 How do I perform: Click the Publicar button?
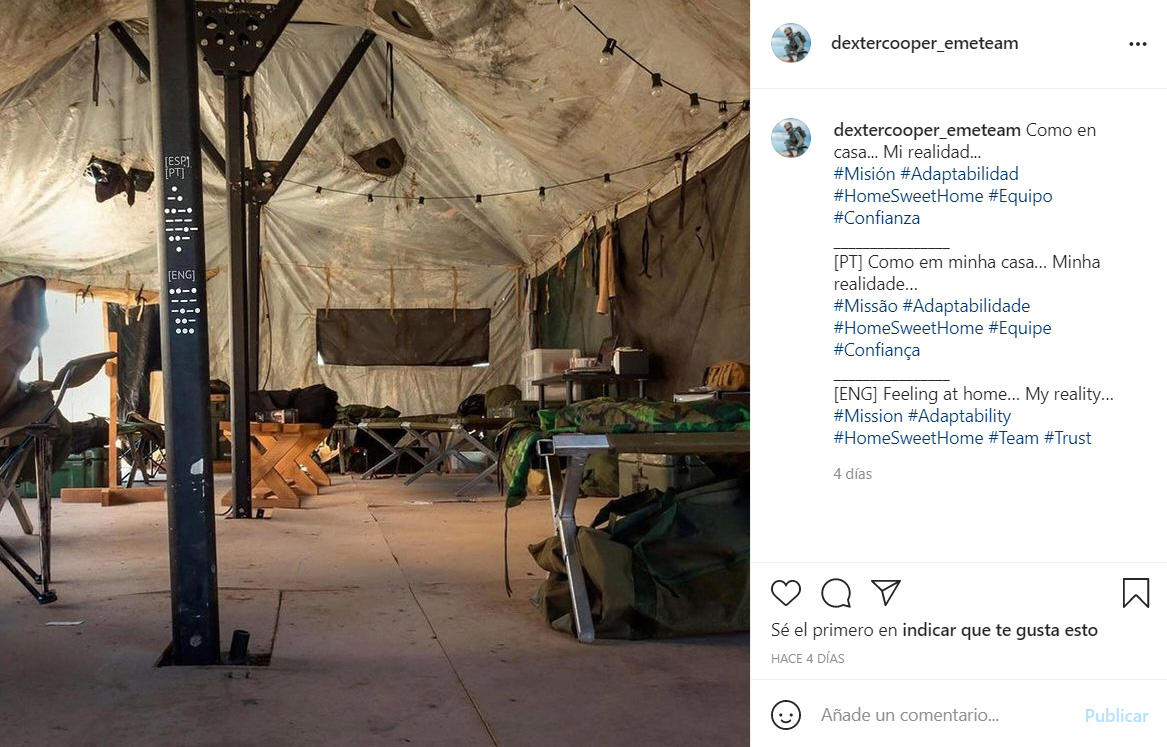[x=1116, y=716]
